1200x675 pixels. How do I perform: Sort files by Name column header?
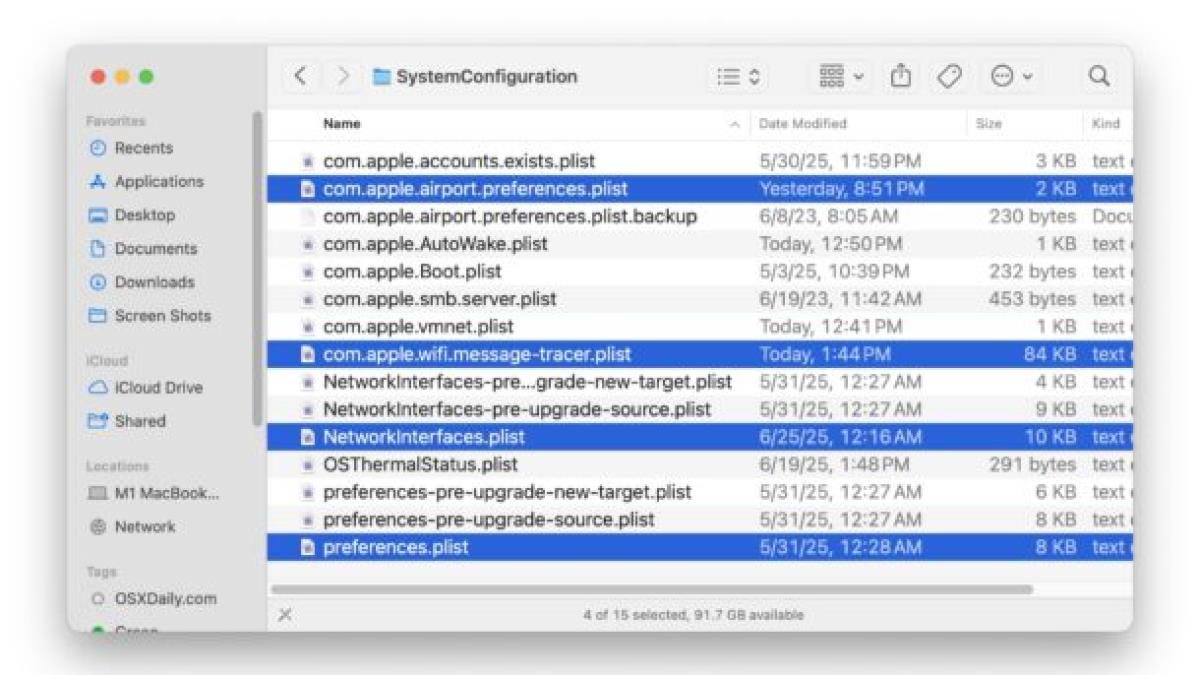(x=342, y=124)
